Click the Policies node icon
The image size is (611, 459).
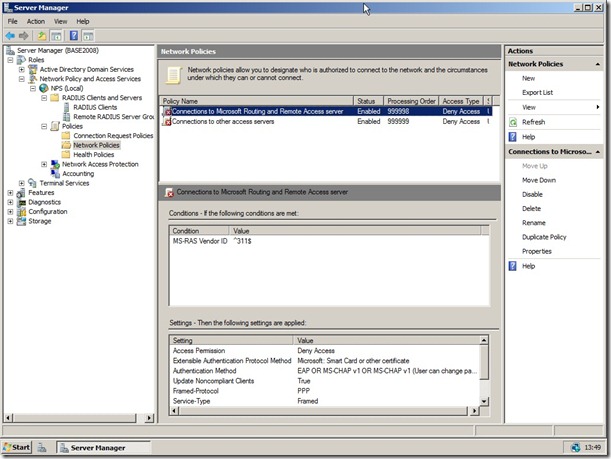click(55, 126)
